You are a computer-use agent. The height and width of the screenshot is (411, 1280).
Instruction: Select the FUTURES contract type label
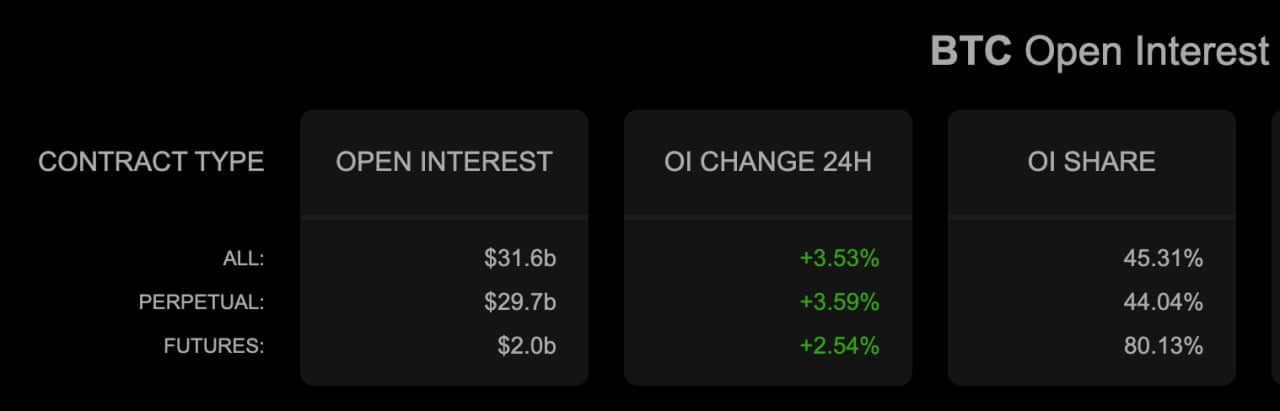click(x=213, y=347)
